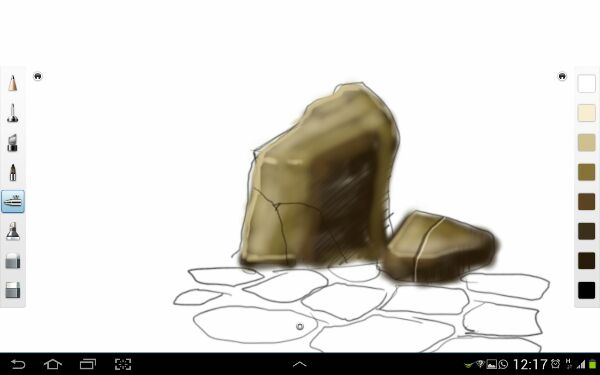Select the hard eraser tool

pyautogui.click(x=13, y=290)
